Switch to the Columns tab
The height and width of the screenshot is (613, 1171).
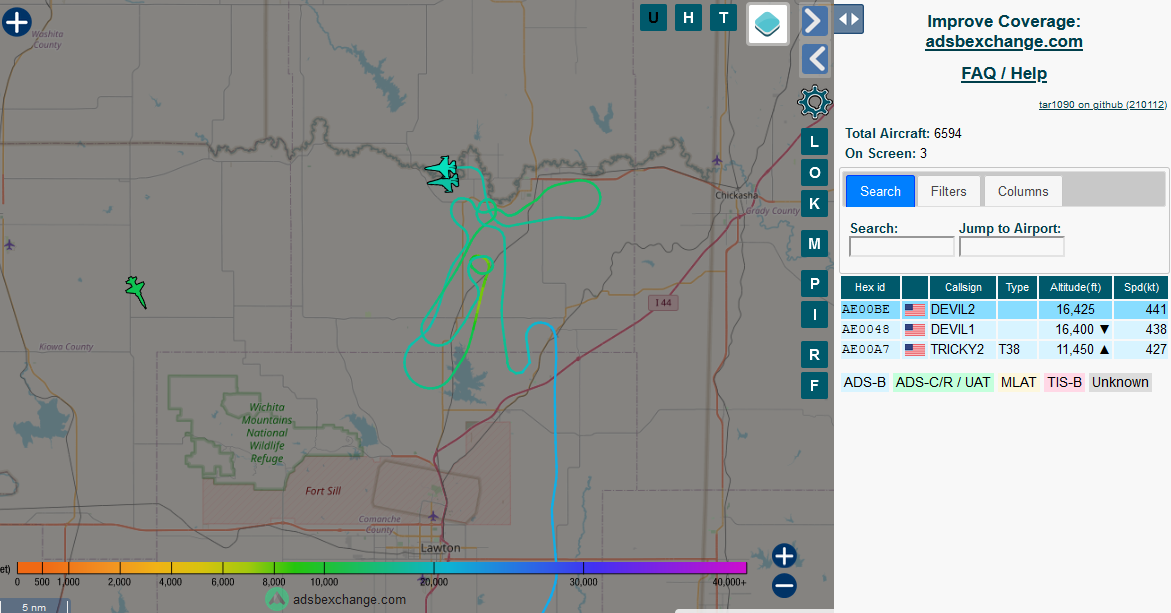click(x=1023, y=191)
